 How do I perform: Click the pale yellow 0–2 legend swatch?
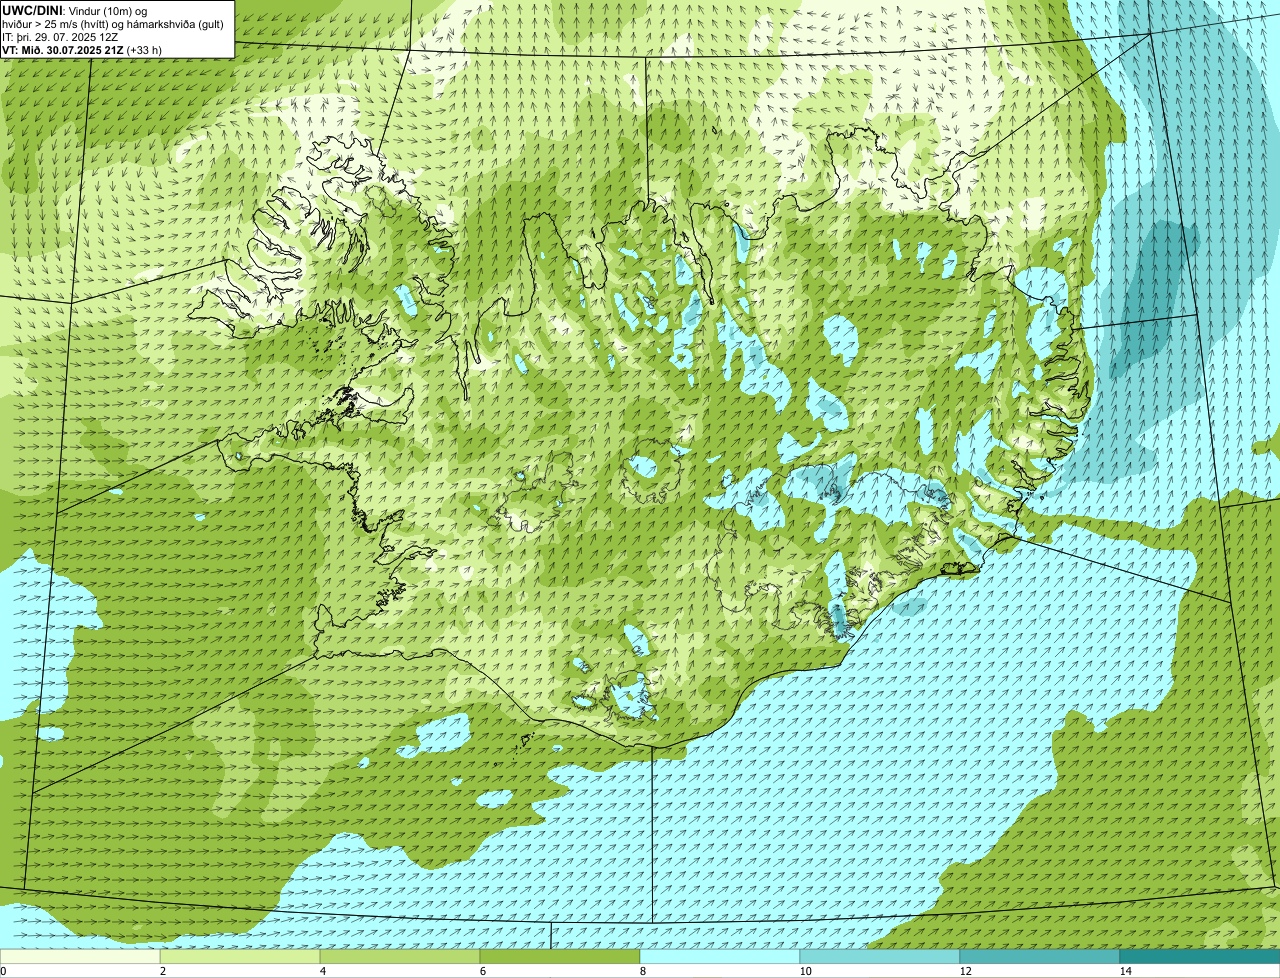80,957
